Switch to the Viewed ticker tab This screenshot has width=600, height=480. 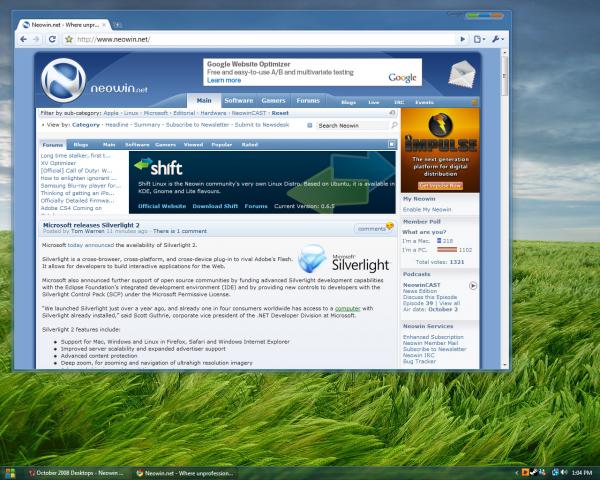point(193,145)
